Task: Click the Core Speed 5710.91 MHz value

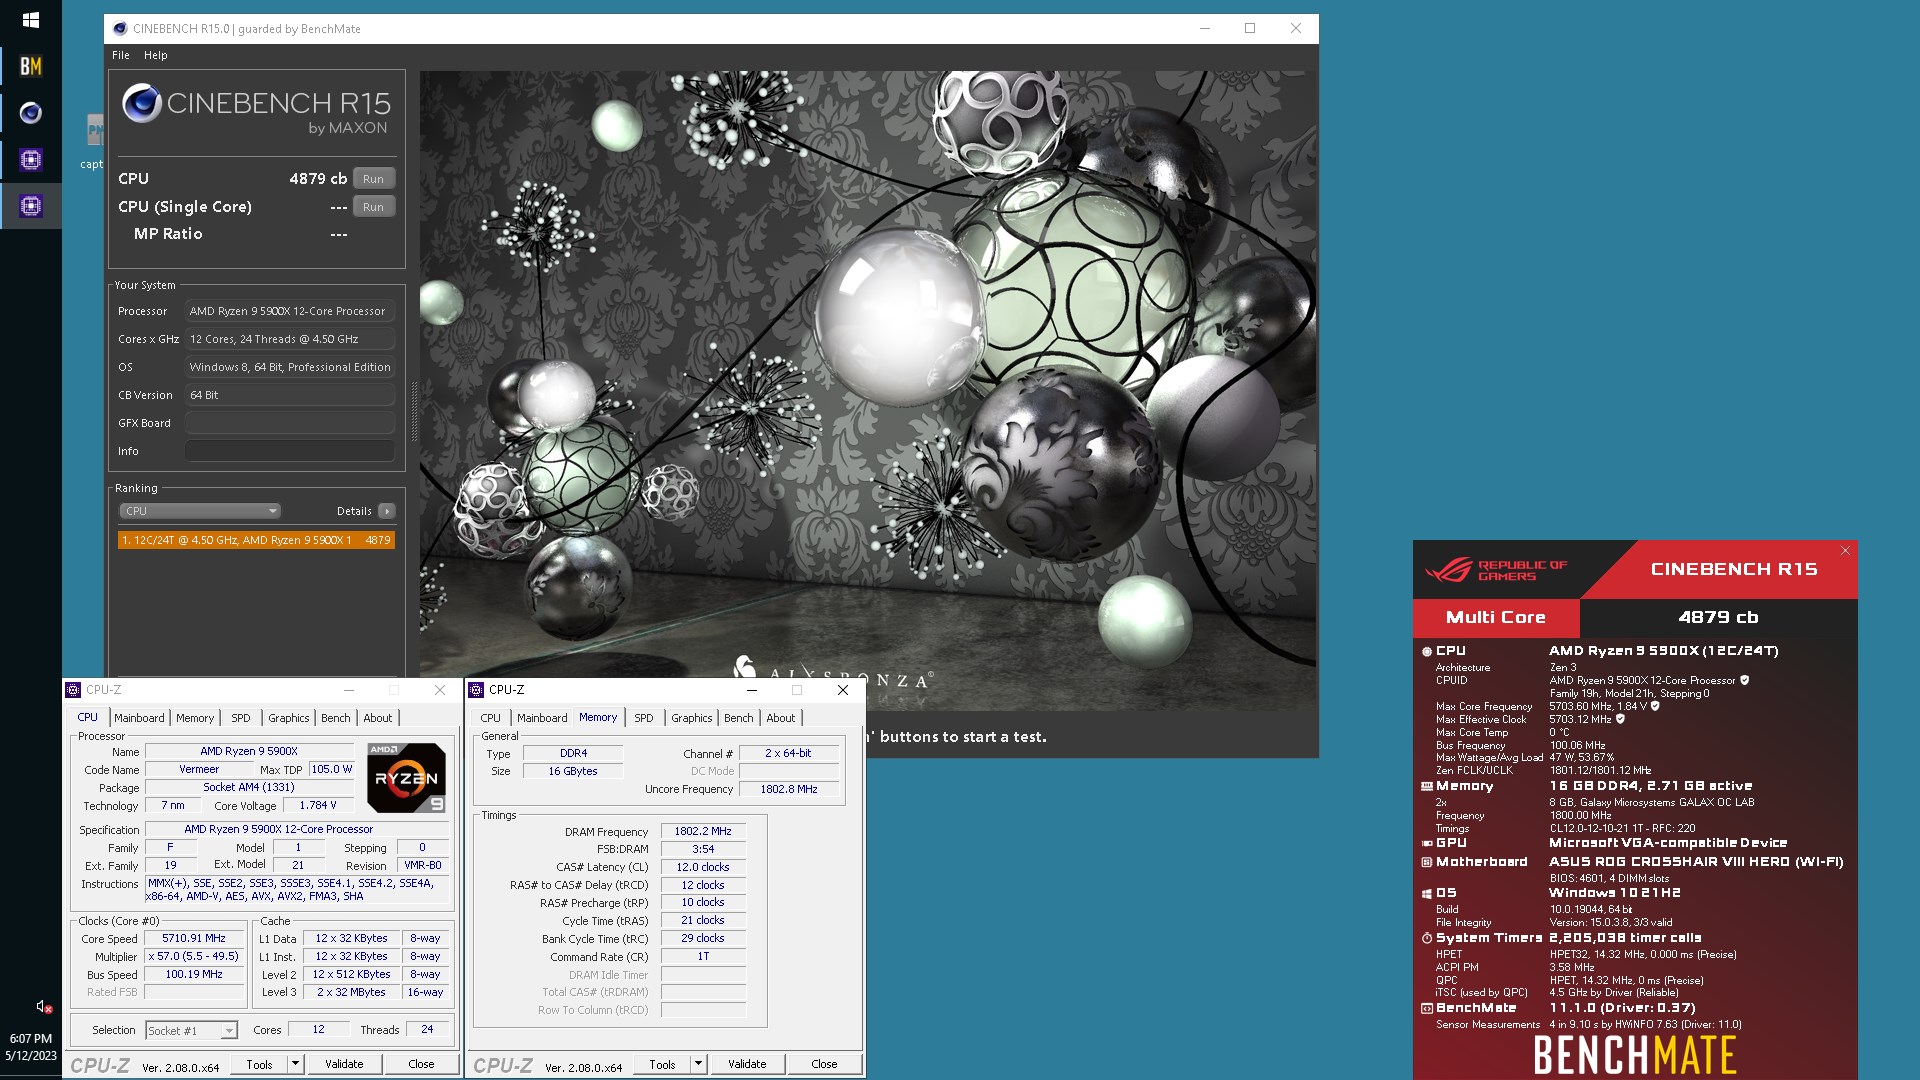Action: tap(194, 939)
